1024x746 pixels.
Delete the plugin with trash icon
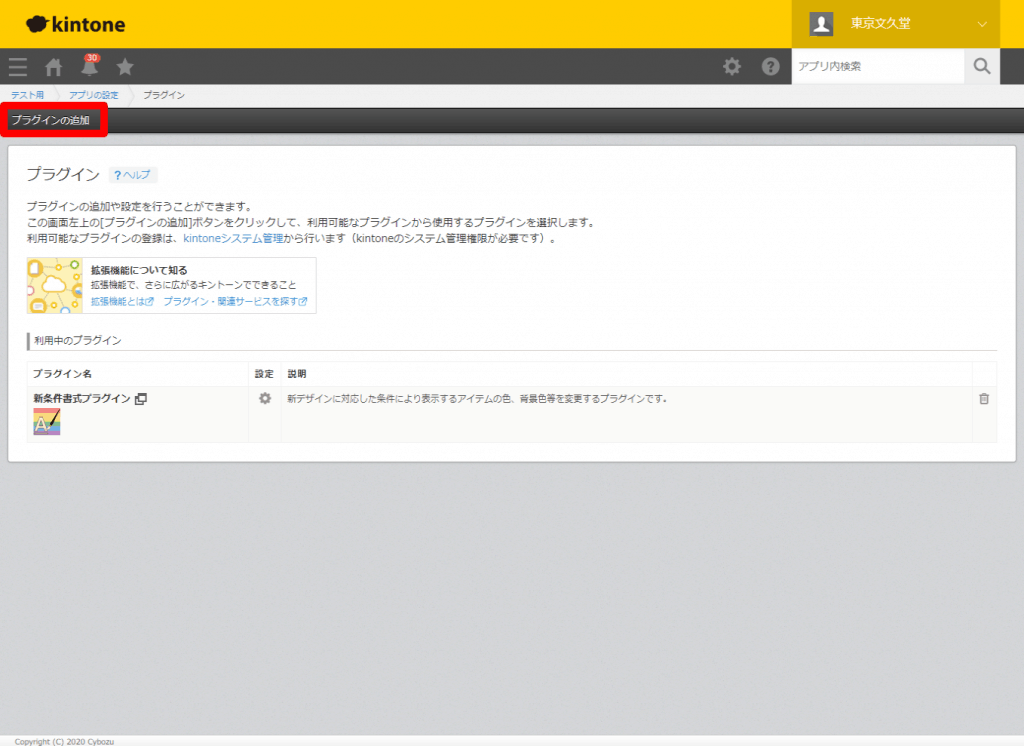click(984, 399)
